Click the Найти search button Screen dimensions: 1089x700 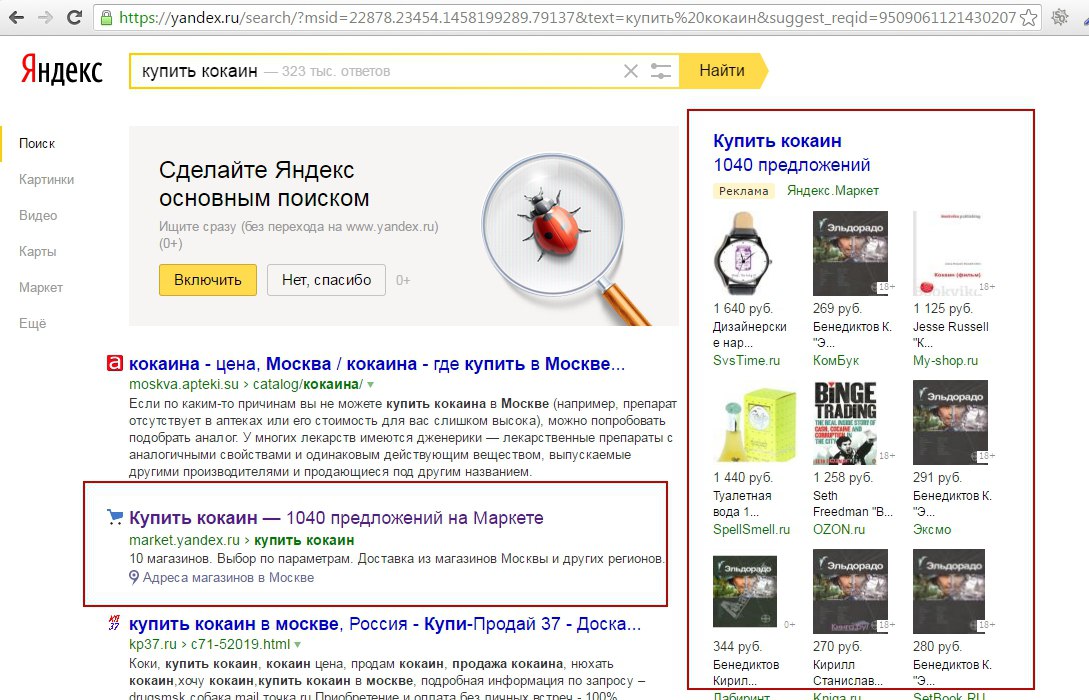[722, 71]
